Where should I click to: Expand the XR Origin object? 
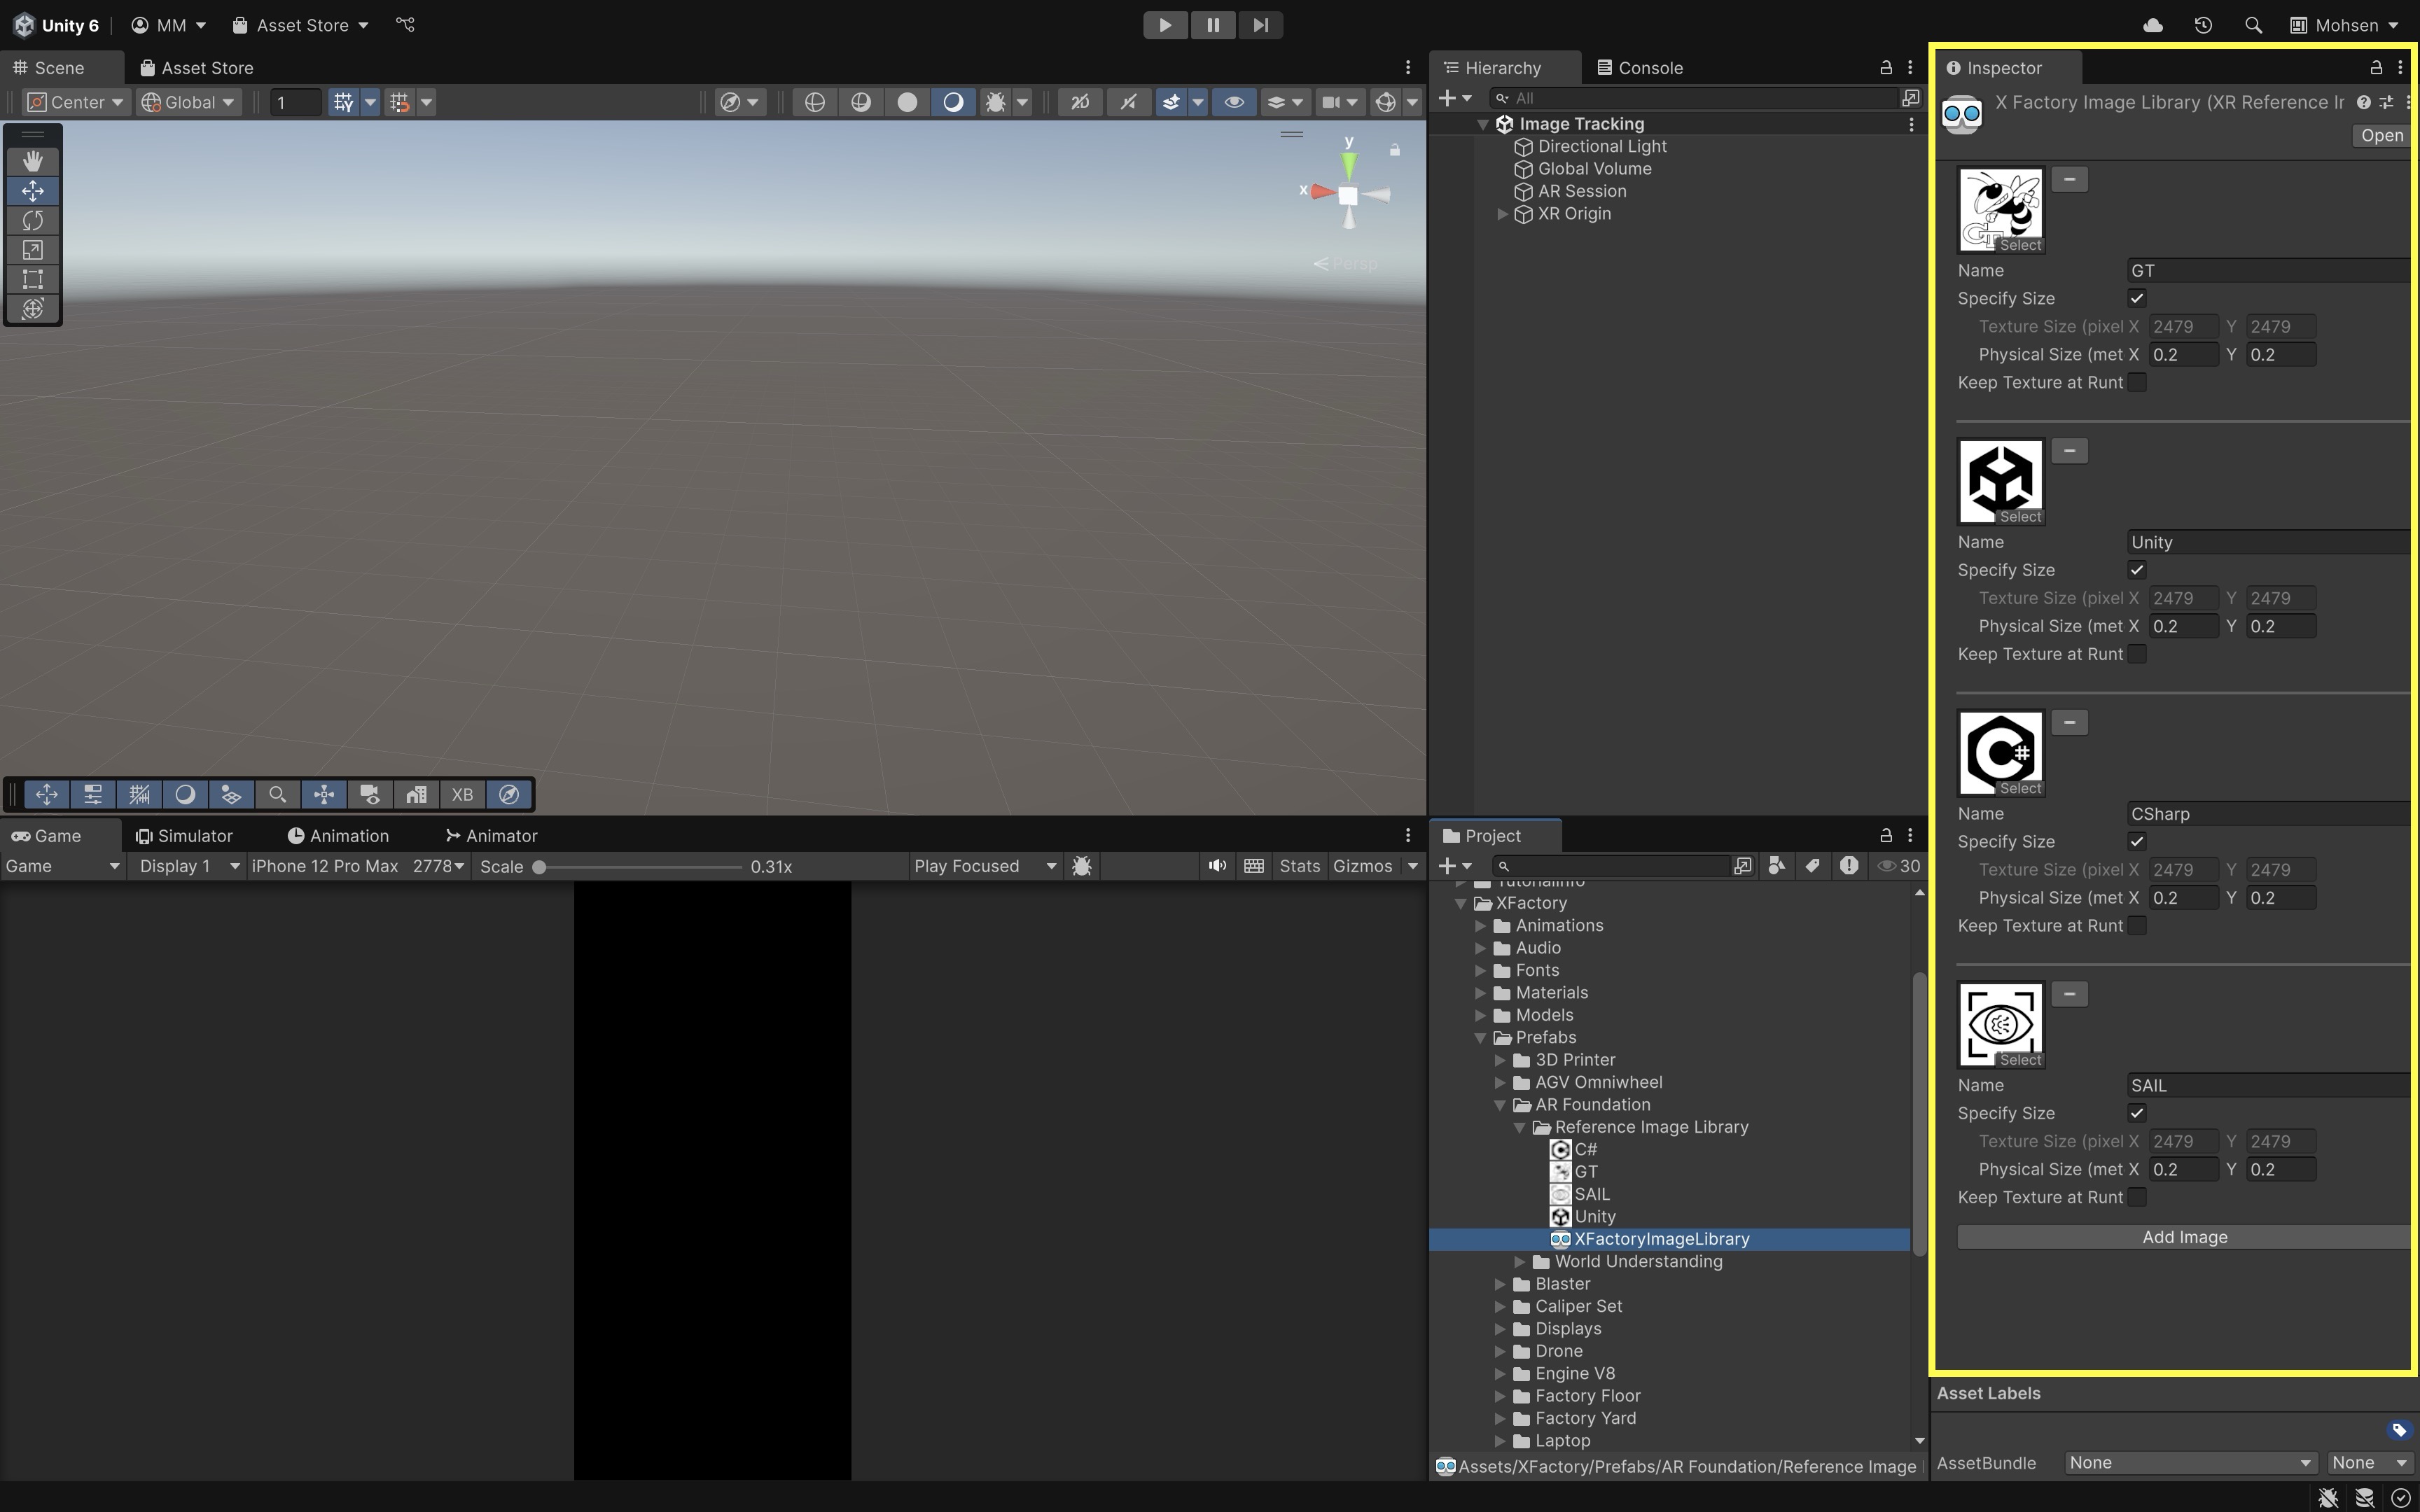tap(1502, 214)
